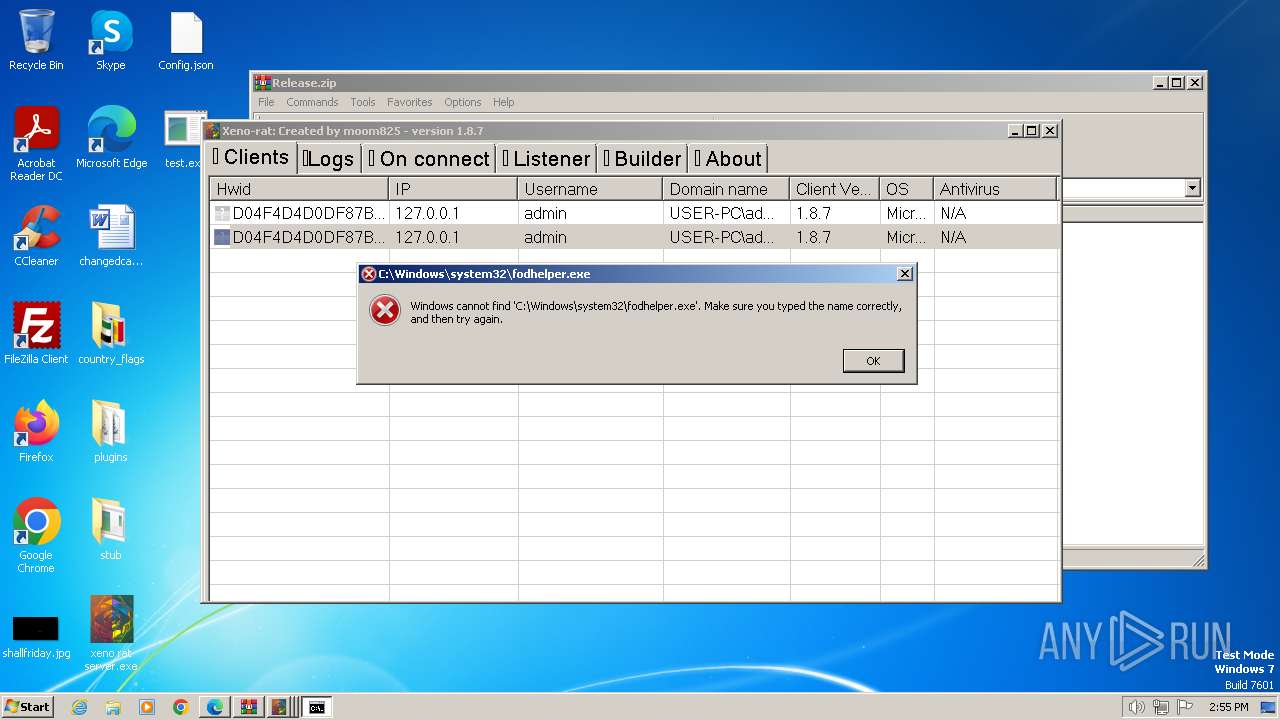This screenshot has height=720, width=1280.
Task: Select the changedca... Word document icon
Action: click(111, 237)
